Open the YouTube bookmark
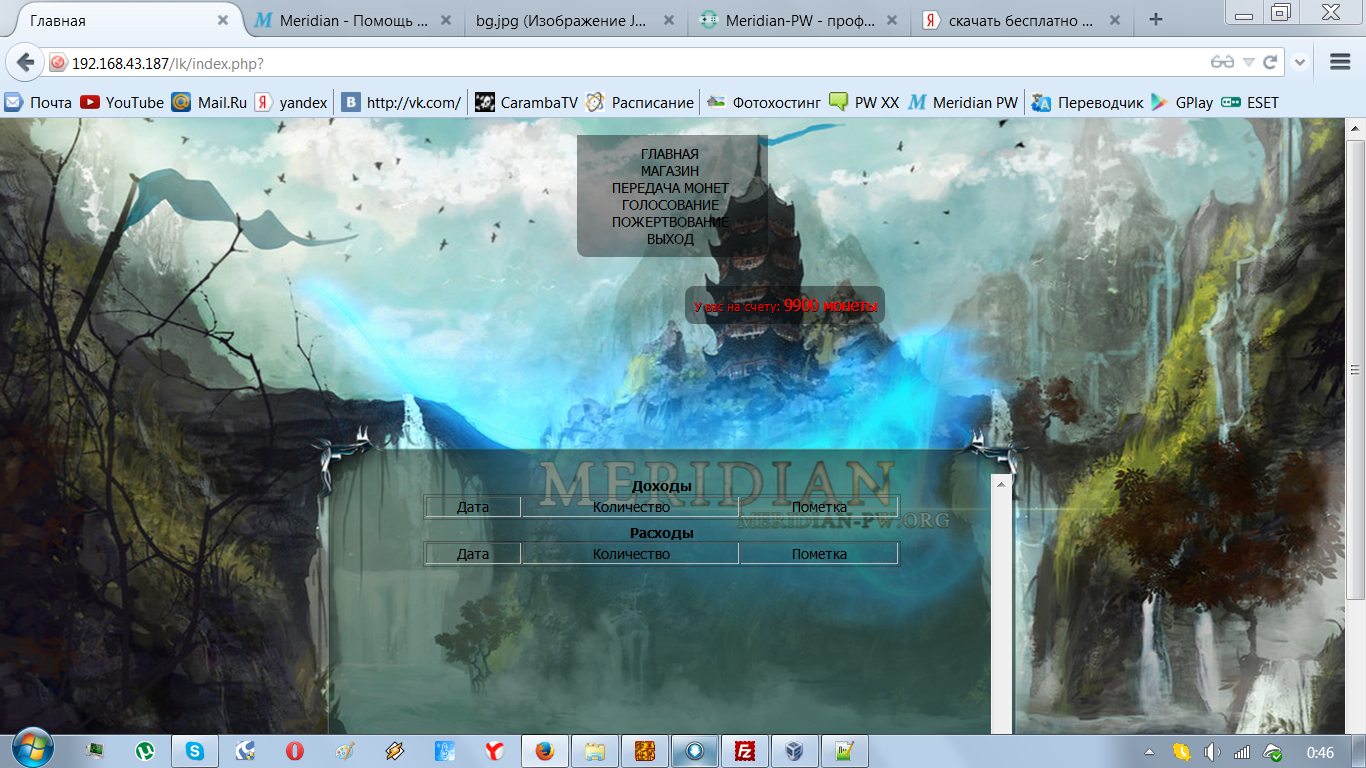The height and width of the screenshot is (768, 1366). 122,102
